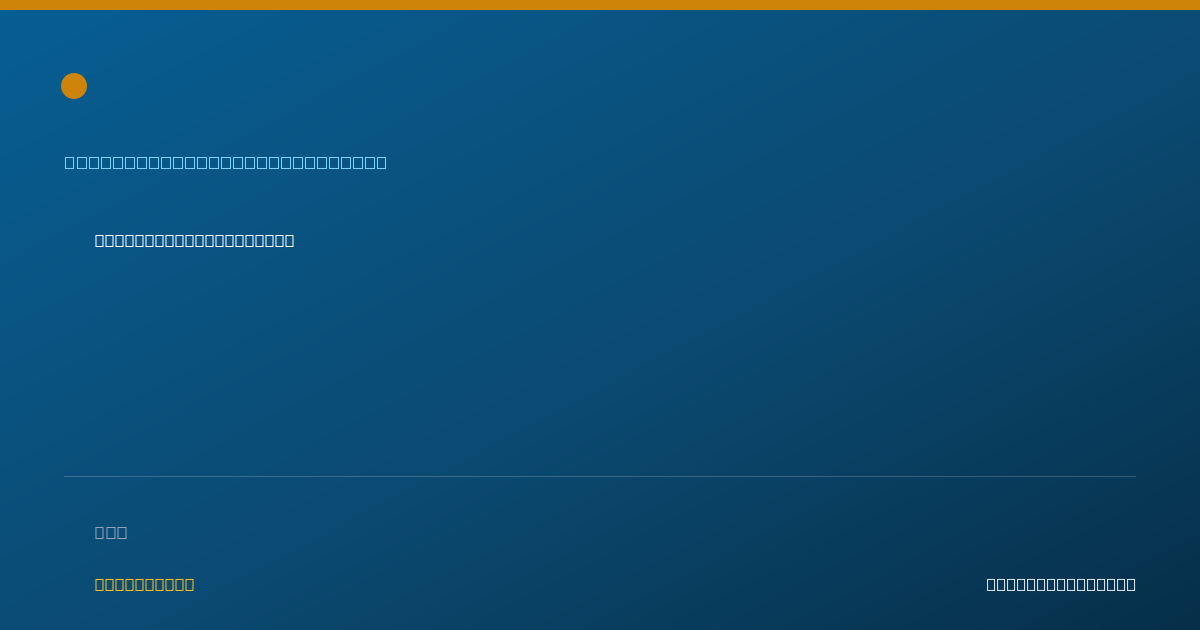Screen dimensions: 1200x630
Task: Click the start of the bottom-right white text
Action: click(x=992, y=585)
